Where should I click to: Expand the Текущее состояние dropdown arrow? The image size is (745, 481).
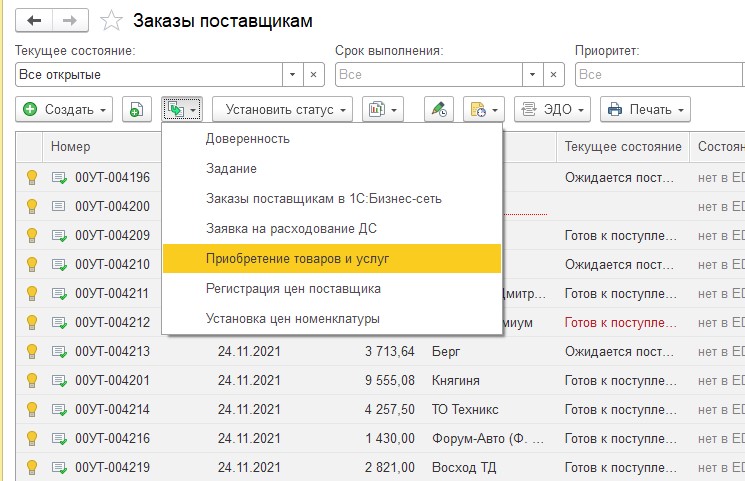tap(292, 75)
